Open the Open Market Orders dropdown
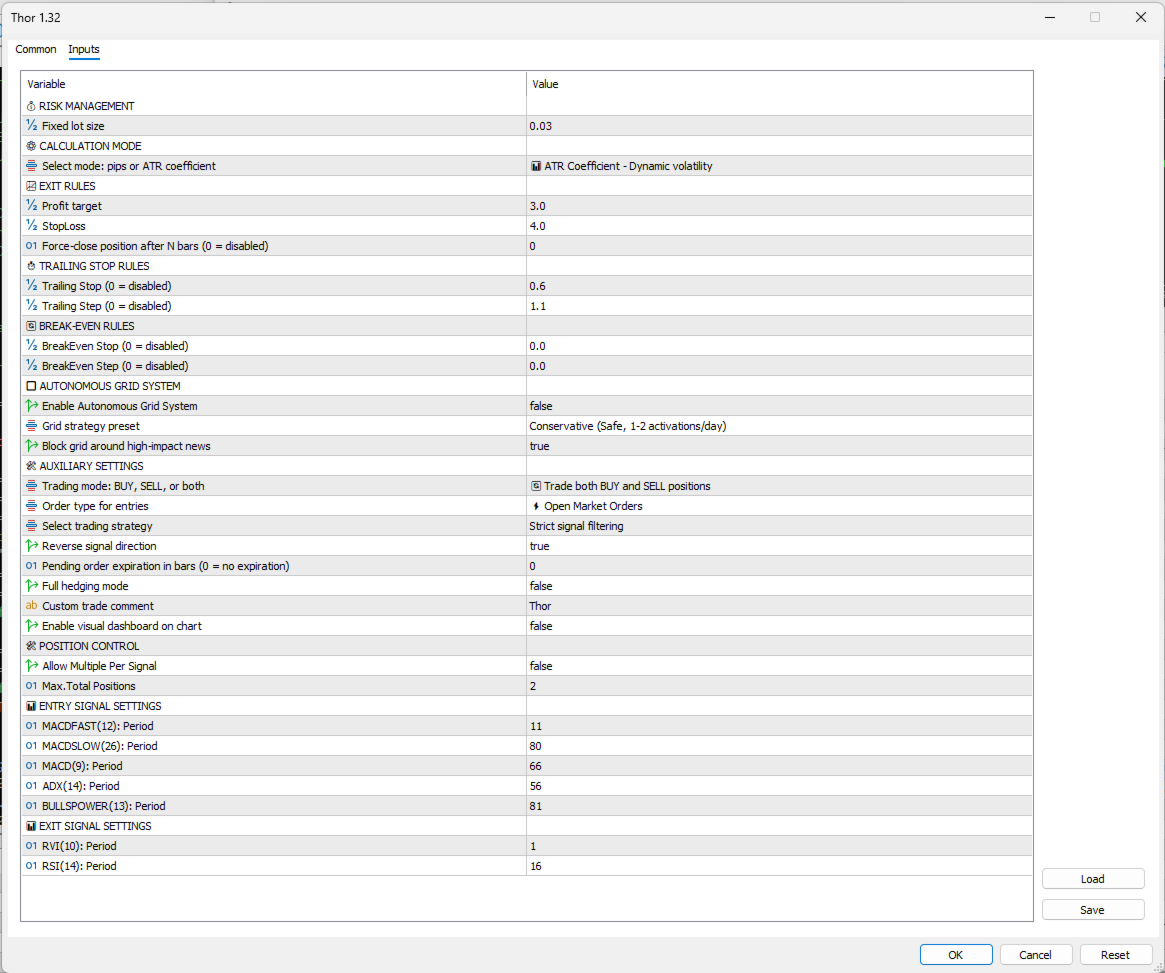Screen dimensions: 1165x973 [x=779, y=506]
